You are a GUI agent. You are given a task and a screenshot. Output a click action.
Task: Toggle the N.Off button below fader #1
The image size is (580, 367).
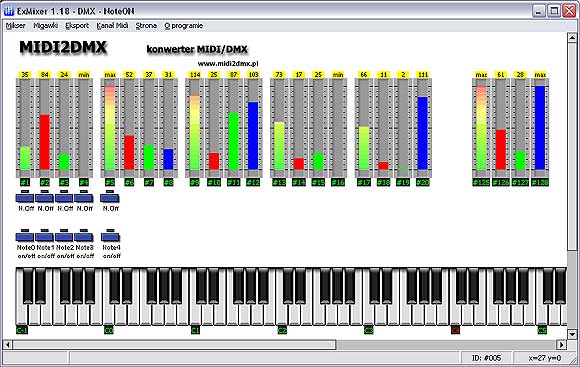click(25, 198)
